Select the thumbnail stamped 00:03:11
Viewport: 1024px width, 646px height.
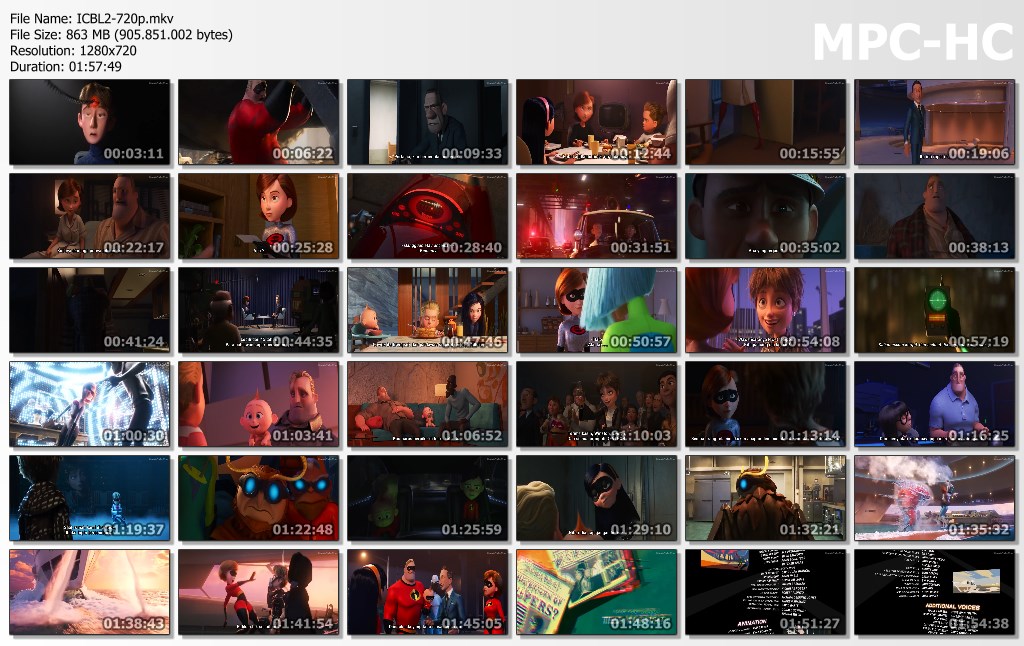pos(89,122)
